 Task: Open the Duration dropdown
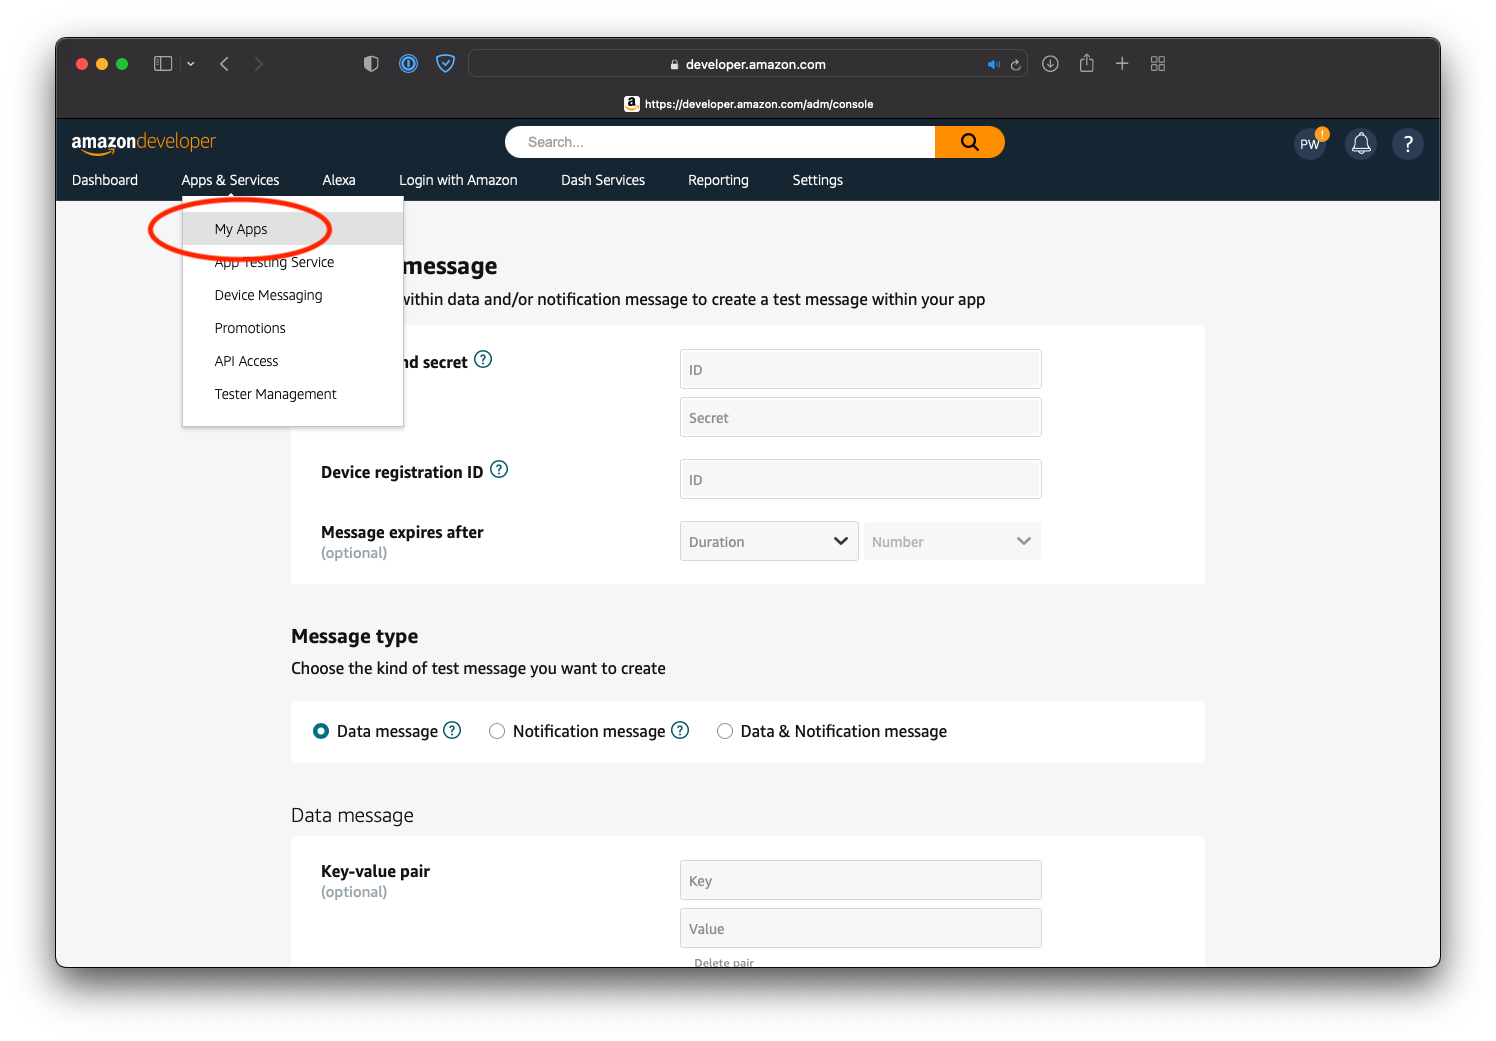[769, 541]
